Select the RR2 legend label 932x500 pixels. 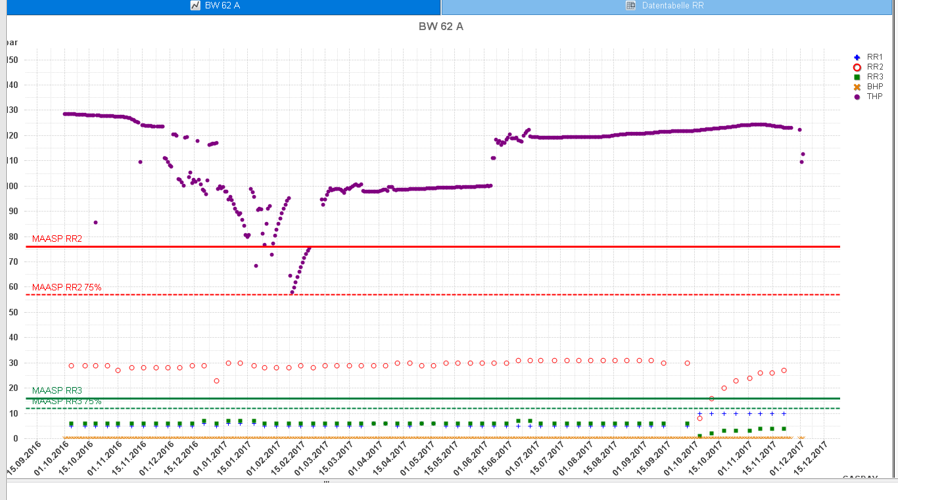874,67
